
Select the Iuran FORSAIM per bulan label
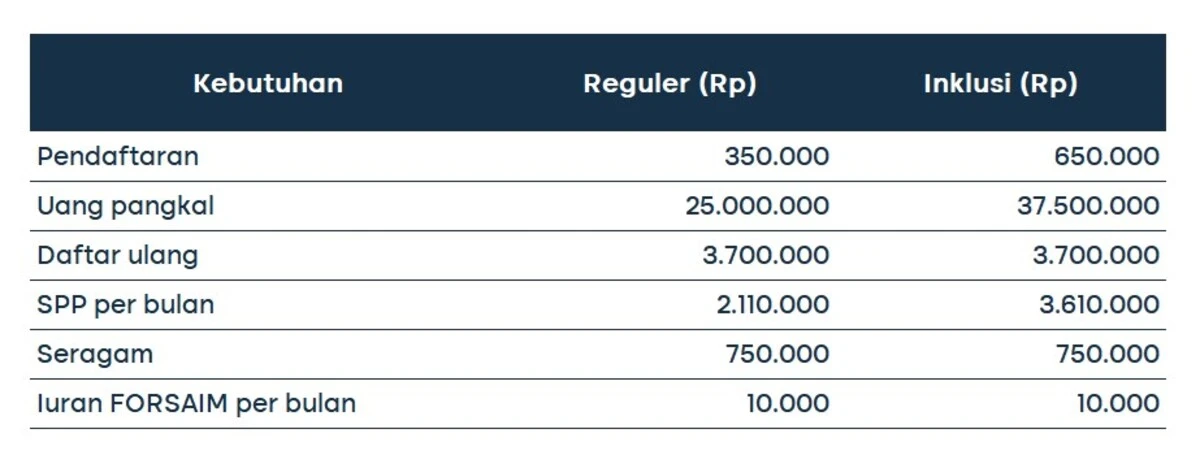pos(197,404)
